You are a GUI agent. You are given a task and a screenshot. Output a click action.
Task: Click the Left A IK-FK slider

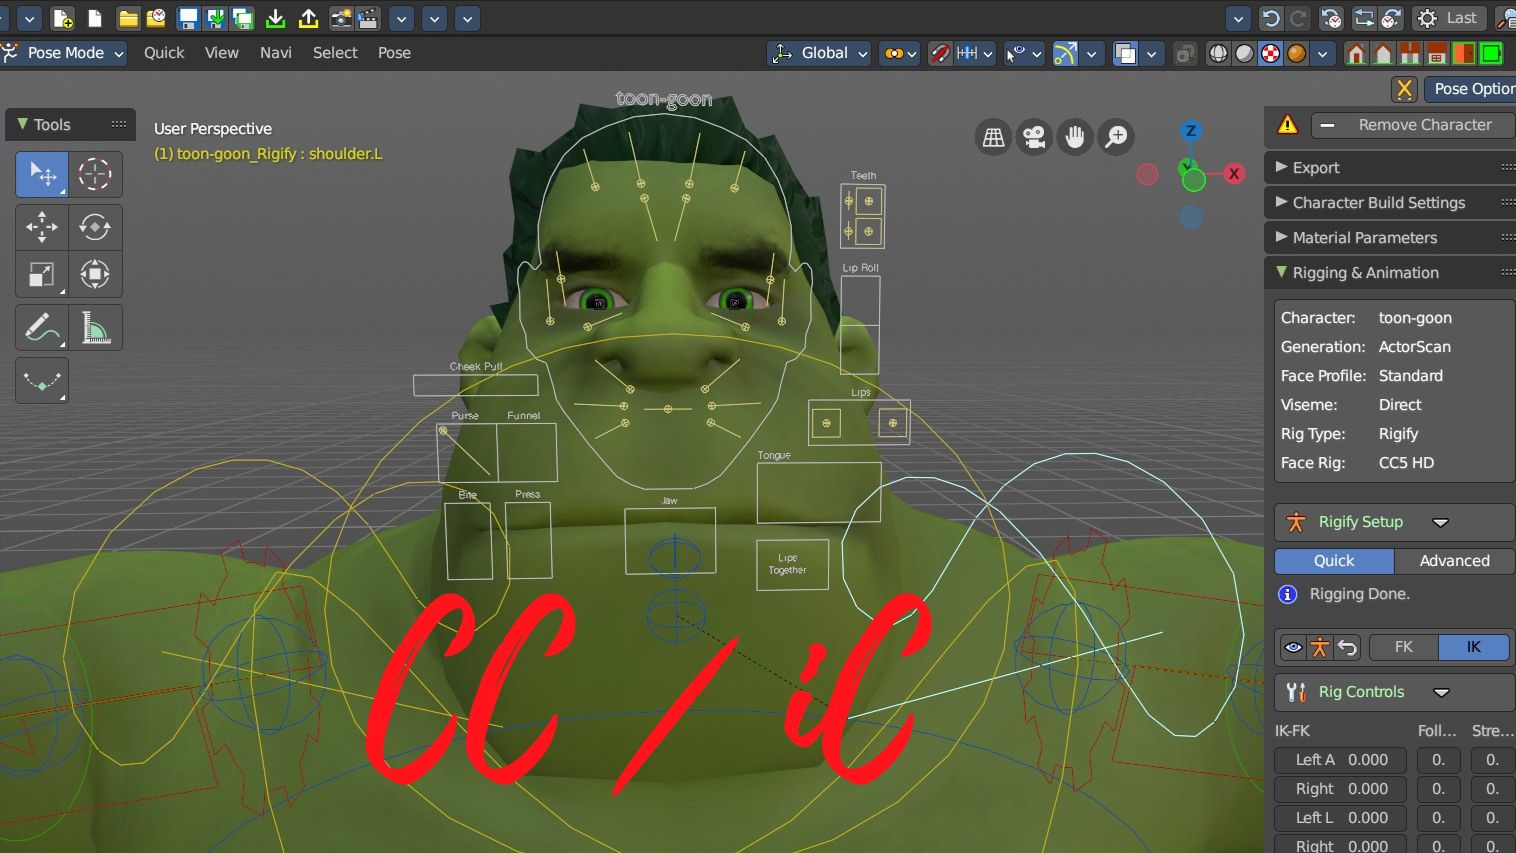click(1340, 760)
